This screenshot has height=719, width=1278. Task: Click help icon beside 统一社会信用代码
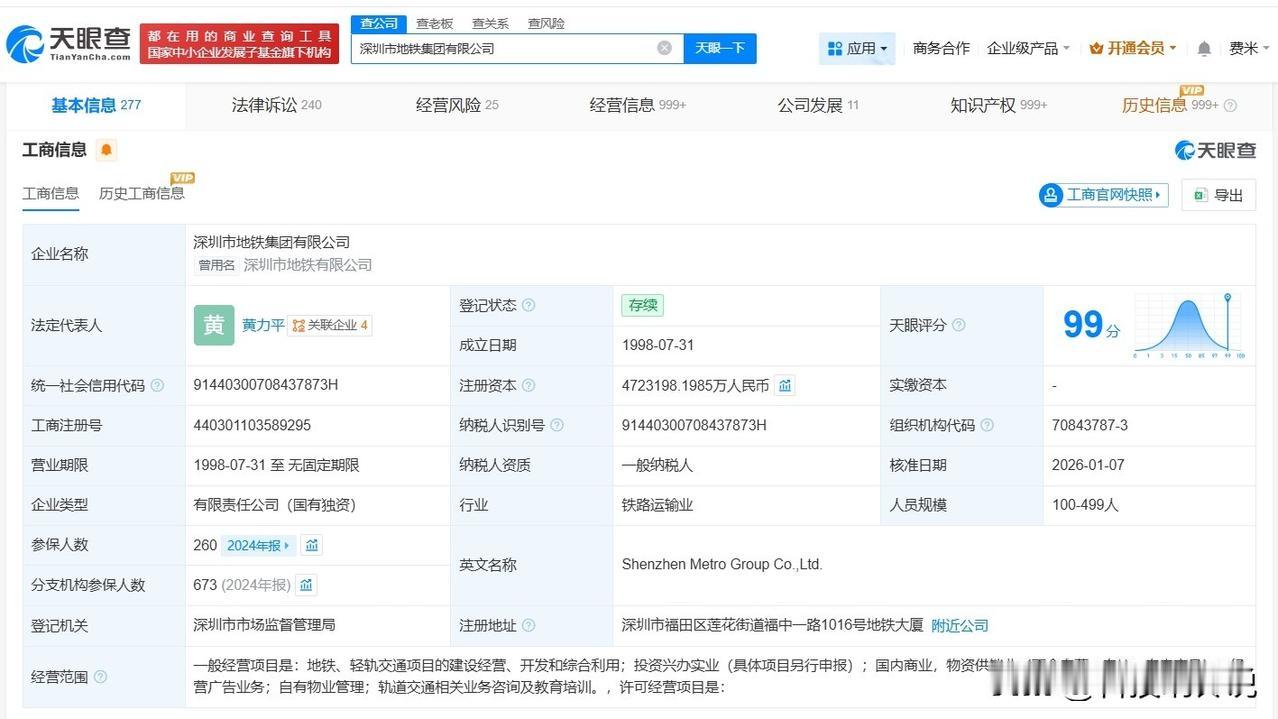157,385
